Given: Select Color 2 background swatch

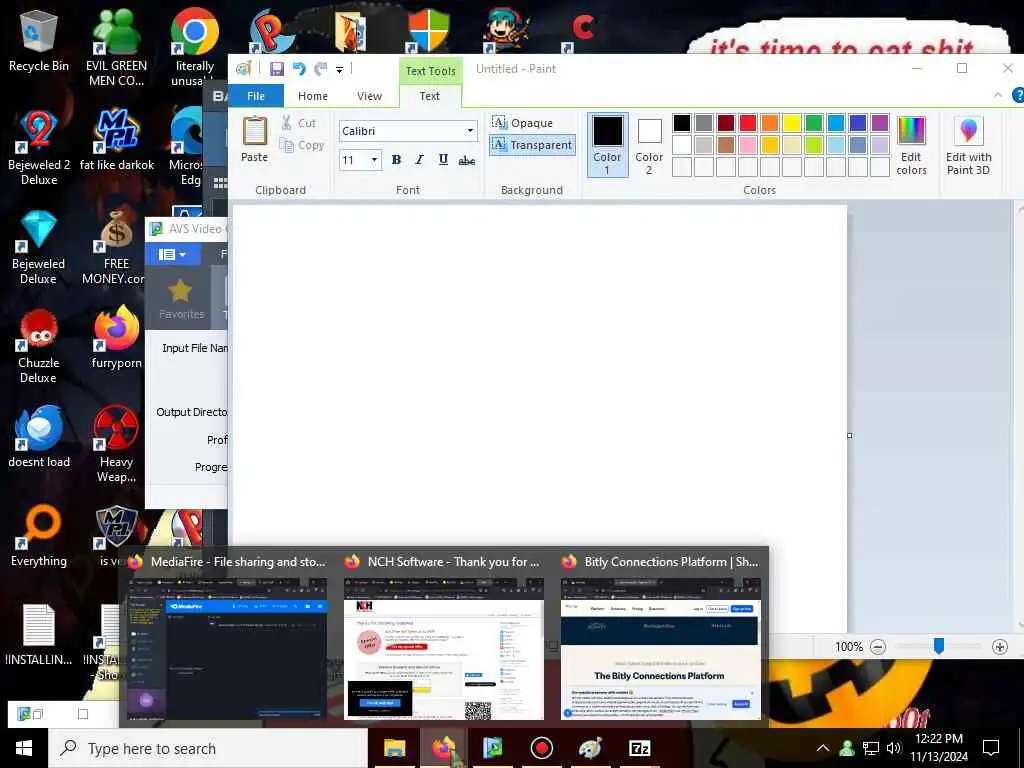Looking at the screenshot, I should tap(649, 144).
